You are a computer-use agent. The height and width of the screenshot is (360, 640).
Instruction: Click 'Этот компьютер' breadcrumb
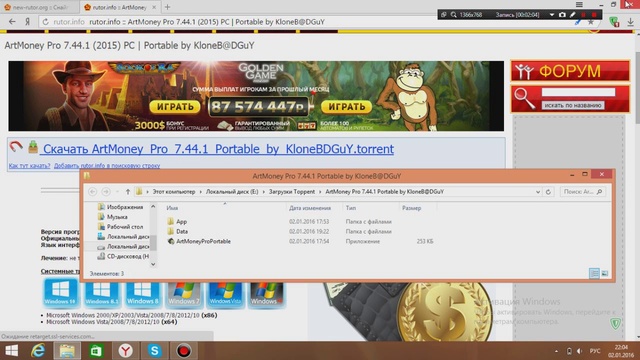(x=174, y=191)
